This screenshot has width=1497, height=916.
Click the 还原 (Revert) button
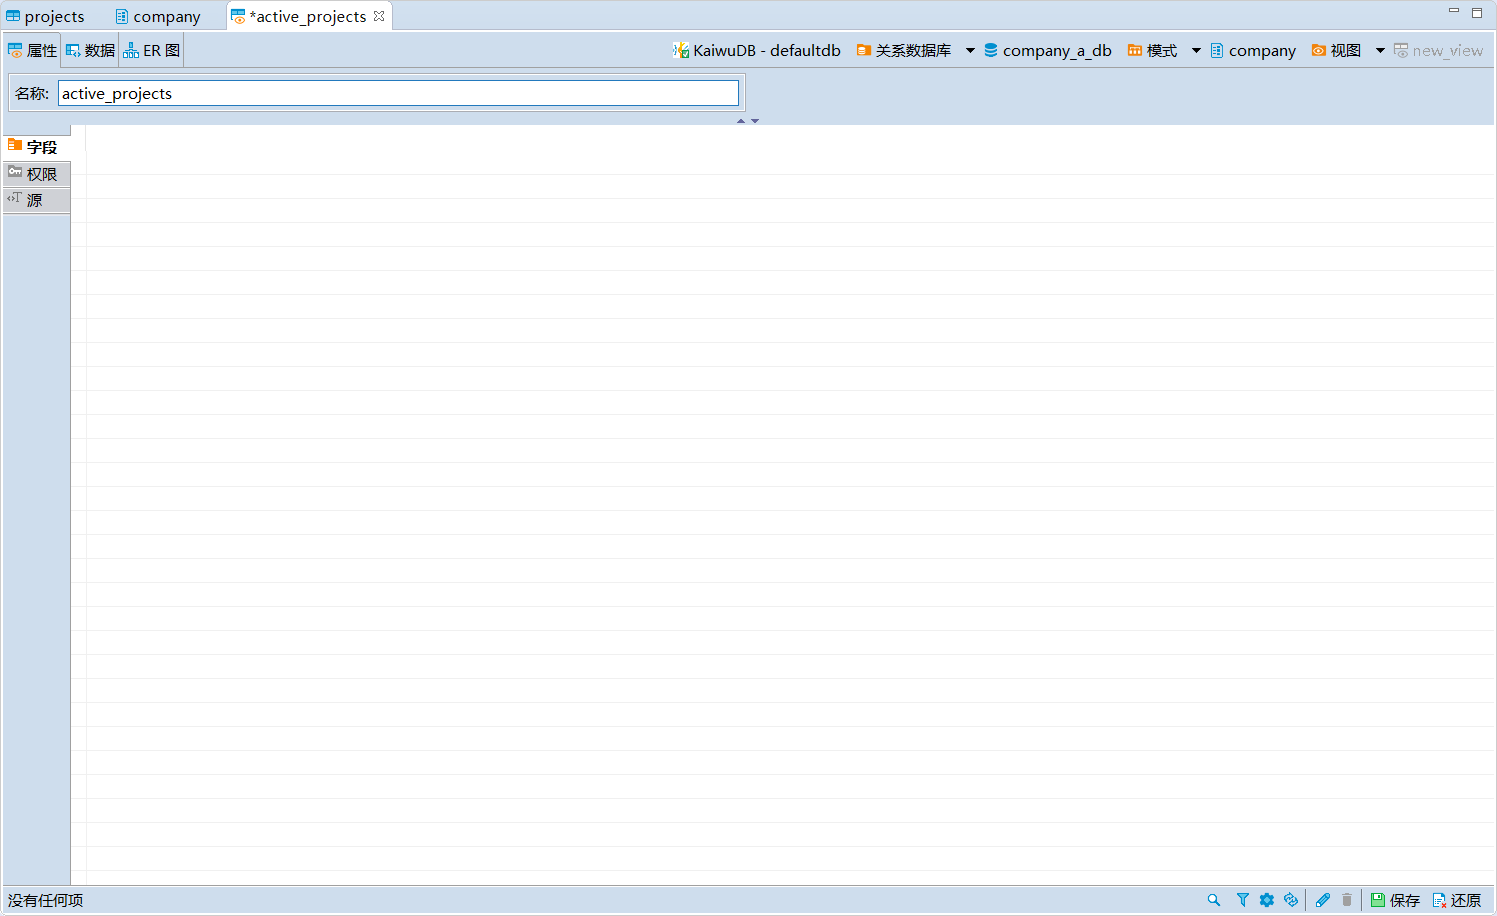[1457, 900]
